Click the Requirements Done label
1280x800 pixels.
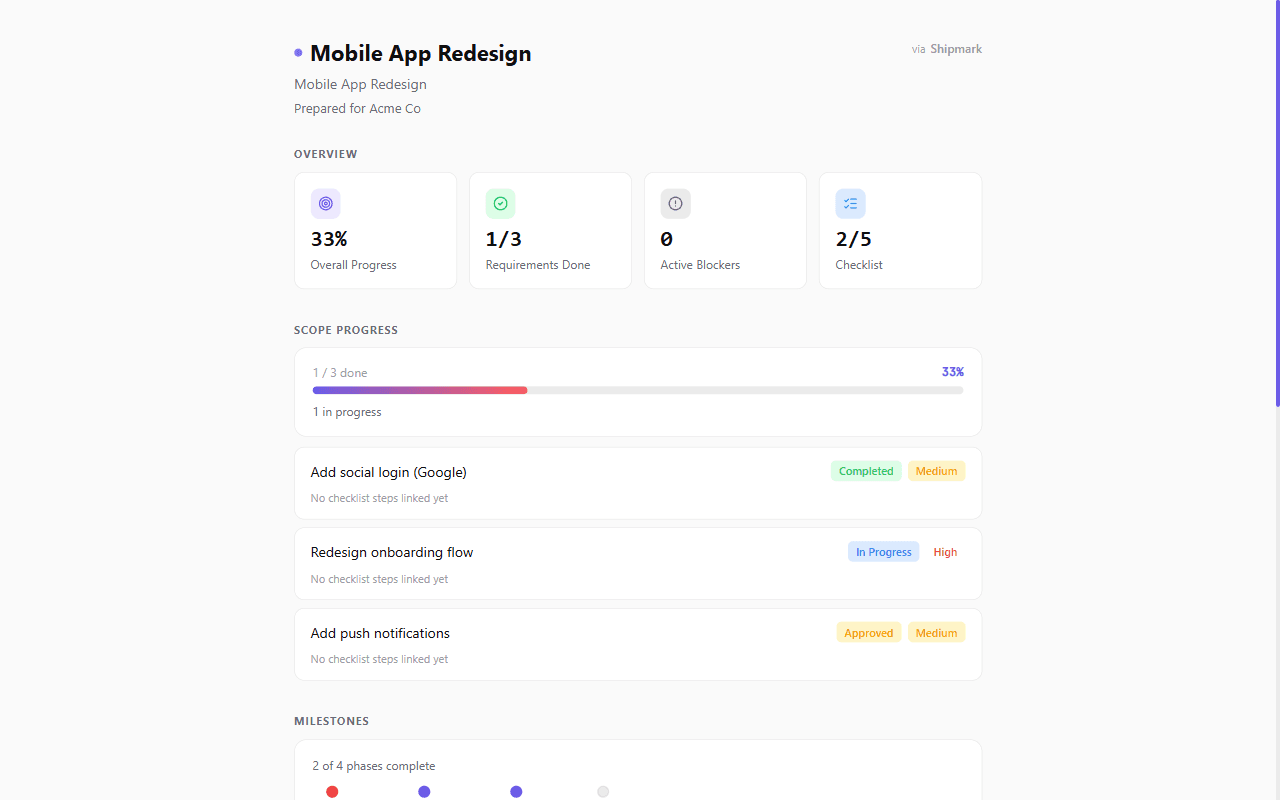(x=538, y=265)
